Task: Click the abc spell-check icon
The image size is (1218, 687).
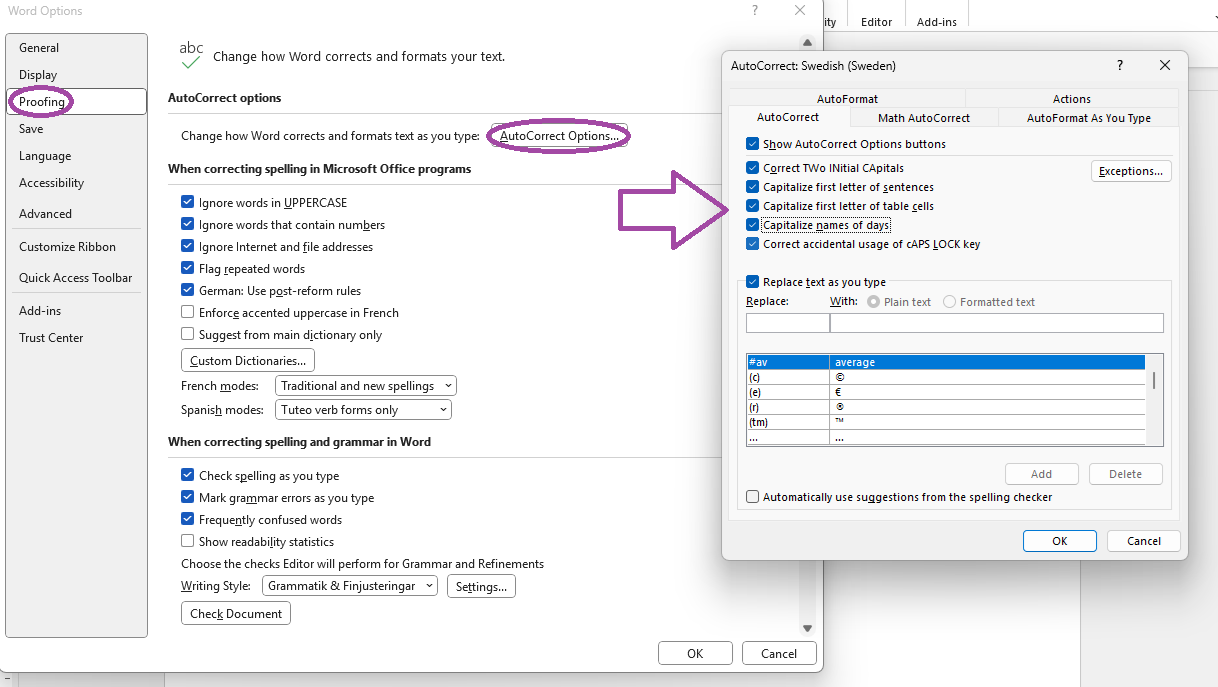Action: coord(190,50)
